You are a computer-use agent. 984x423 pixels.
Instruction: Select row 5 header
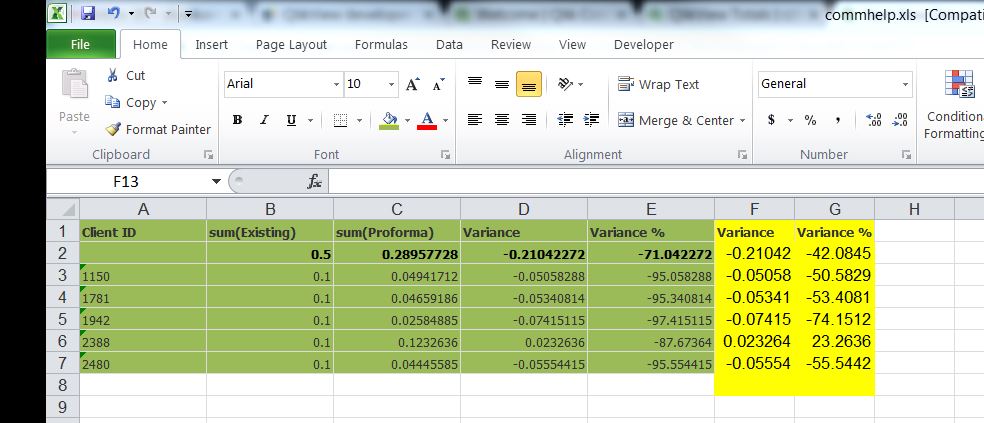click(x=63, y=319)
